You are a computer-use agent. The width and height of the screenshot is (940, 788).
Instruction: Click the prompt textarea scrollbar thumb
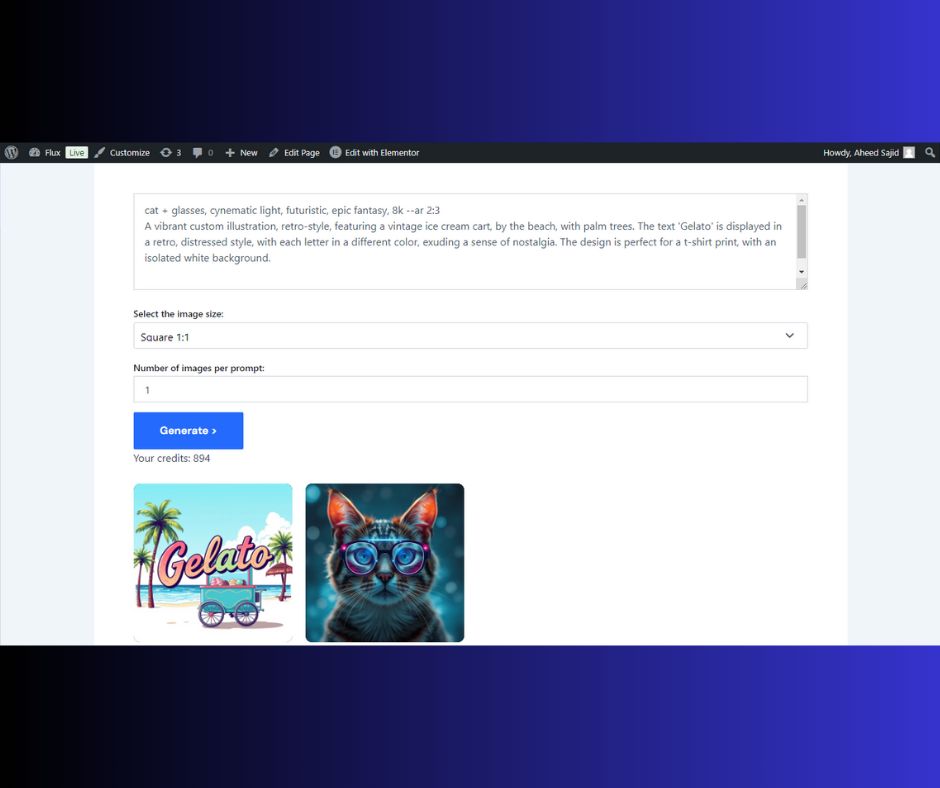click(802, 231)
